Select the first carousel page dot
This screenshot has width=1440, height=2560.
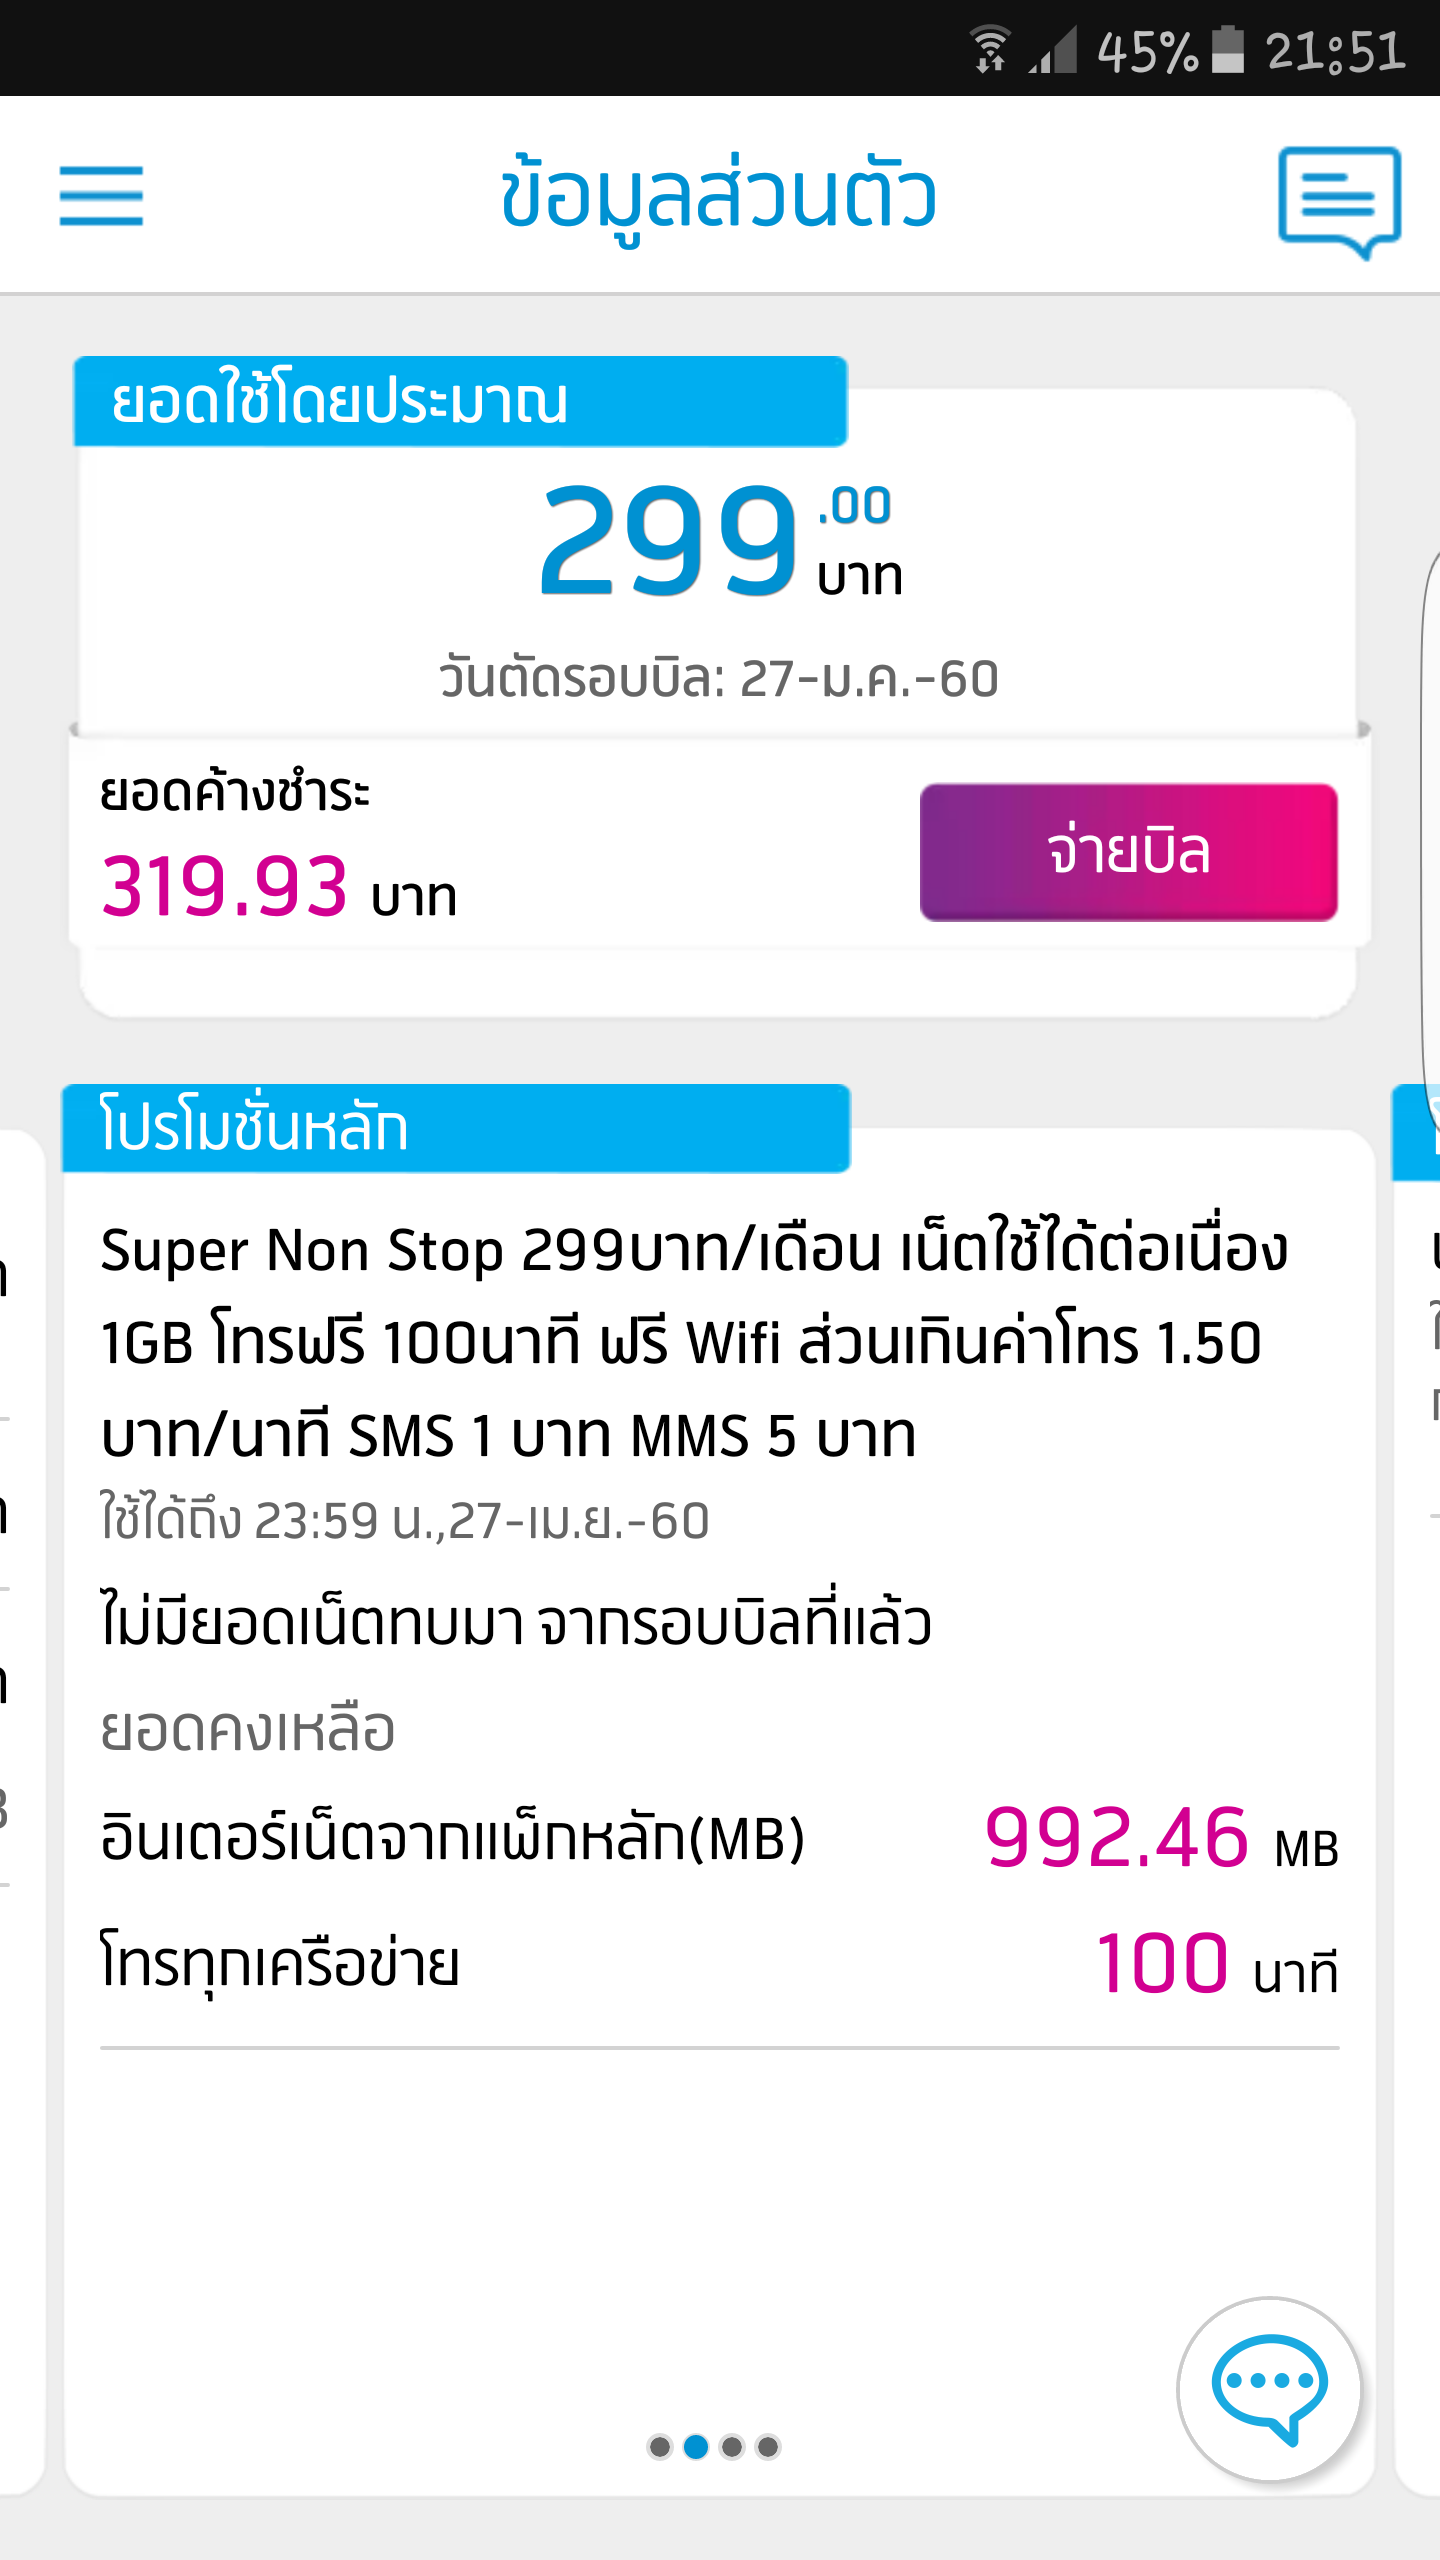tap(660, 2446)
